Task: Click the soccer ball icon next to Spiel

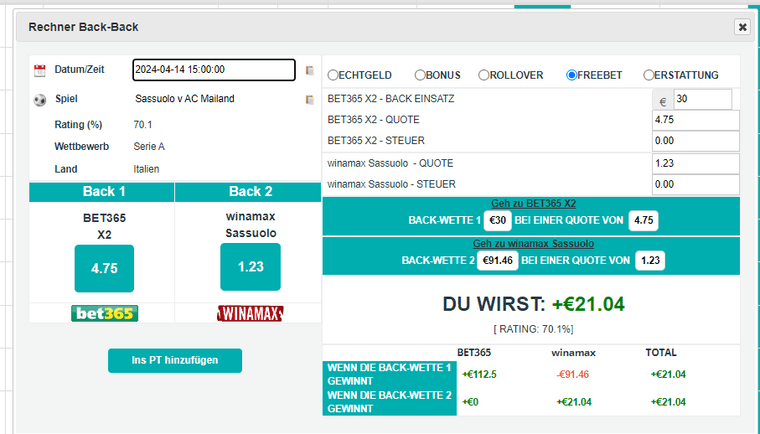Action: (40, 100)
